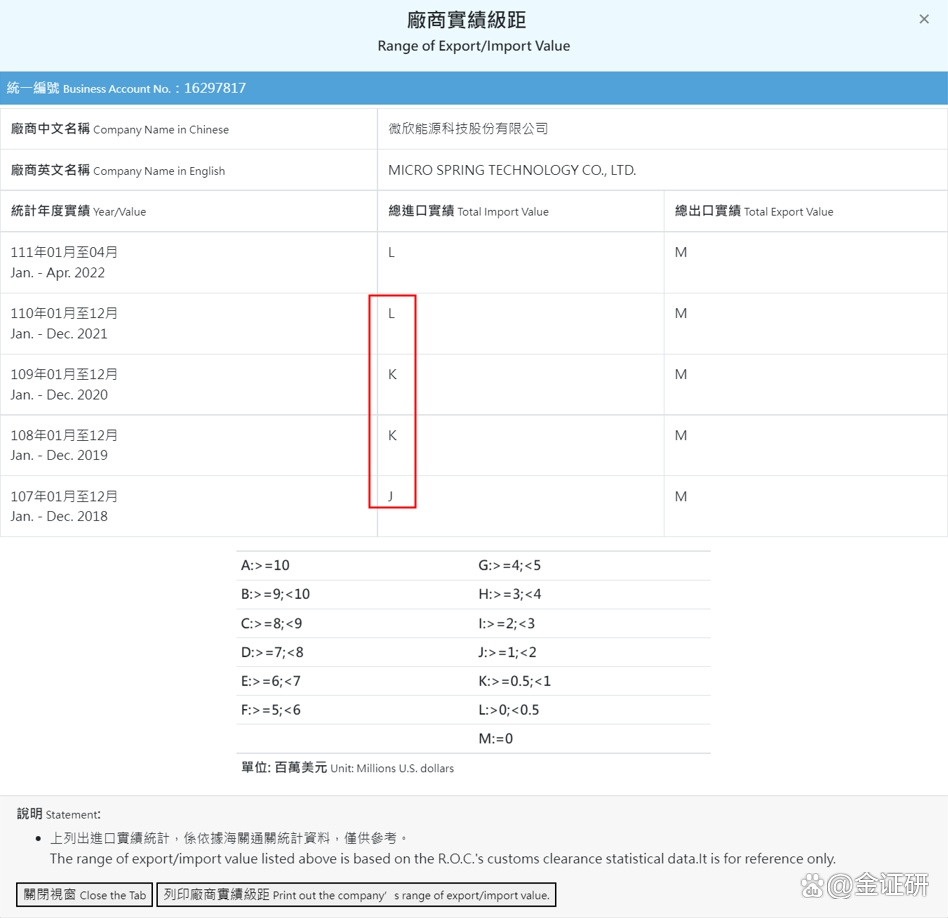Image resolution: width=948 pixels, height=918 pixels.
Task: Click the export value M for 2022
Action: click(x=680, y=253)
